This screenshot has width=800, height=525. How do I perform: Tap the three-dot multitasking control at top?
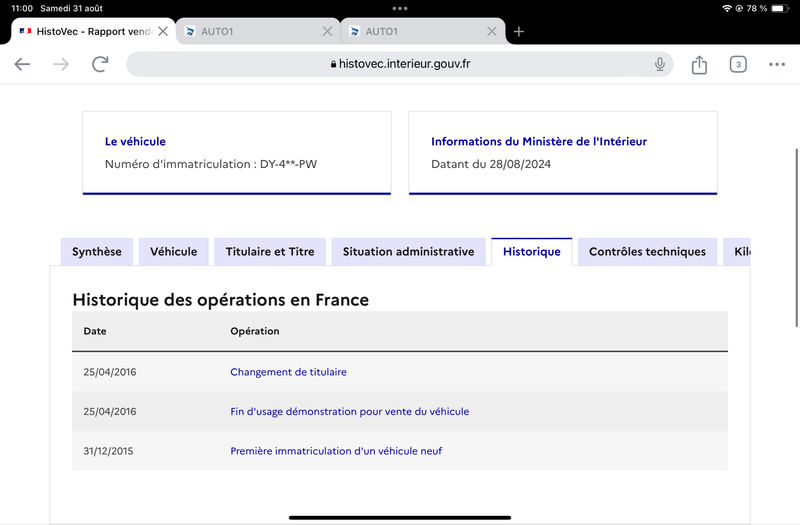(400, 8)
